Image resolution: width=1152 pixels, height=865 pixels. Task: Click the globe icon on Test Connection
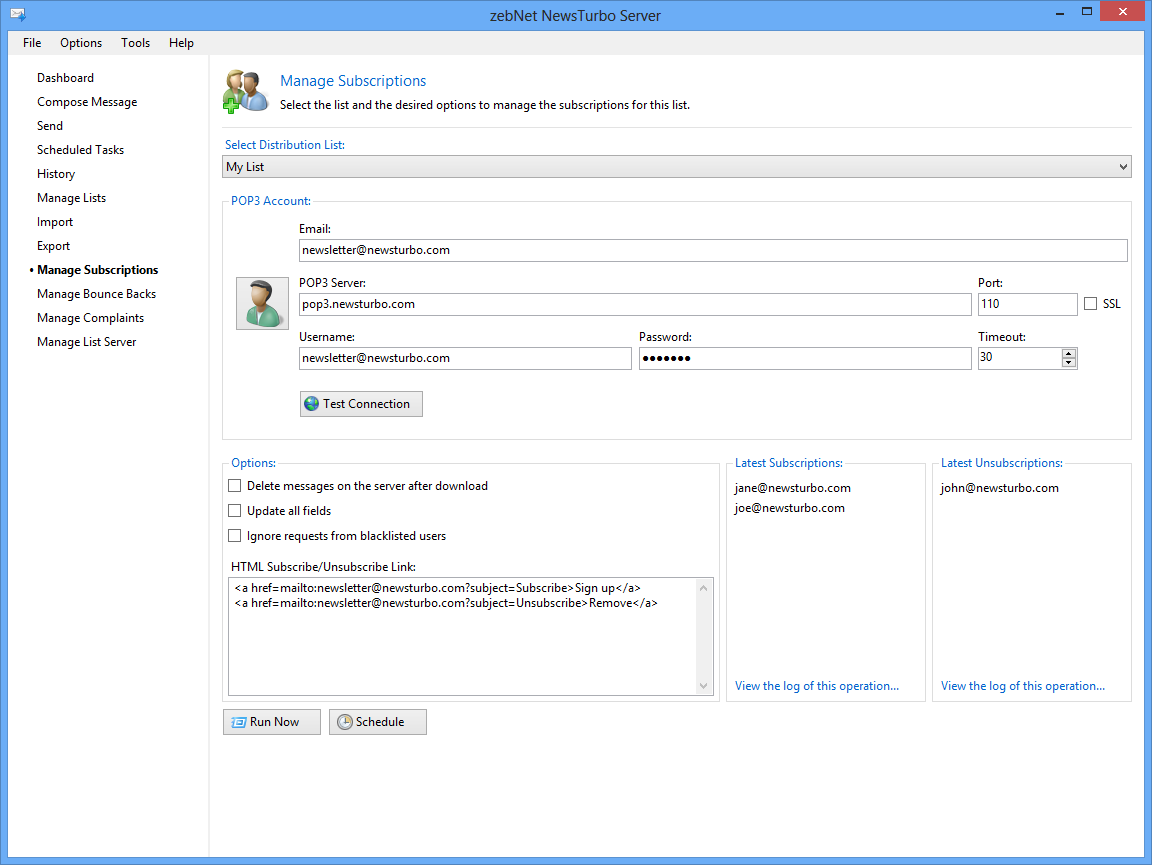click(x=312, y=404)
